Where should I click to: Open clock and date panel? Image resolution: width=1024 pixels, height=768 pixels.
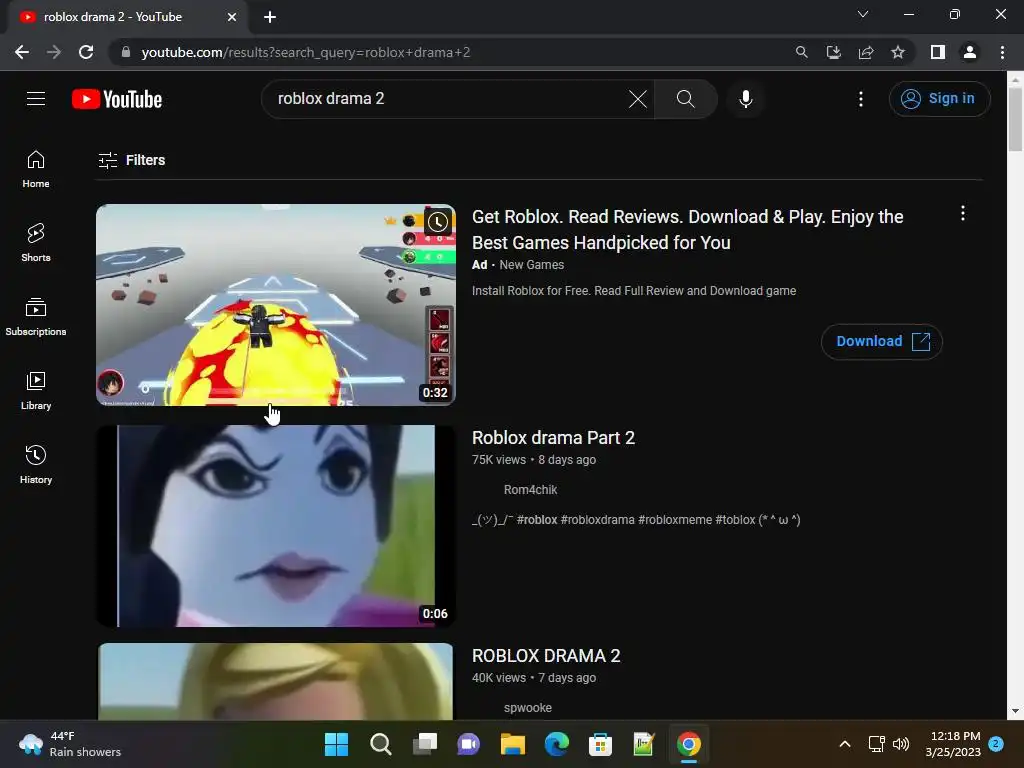coord(953,744)
